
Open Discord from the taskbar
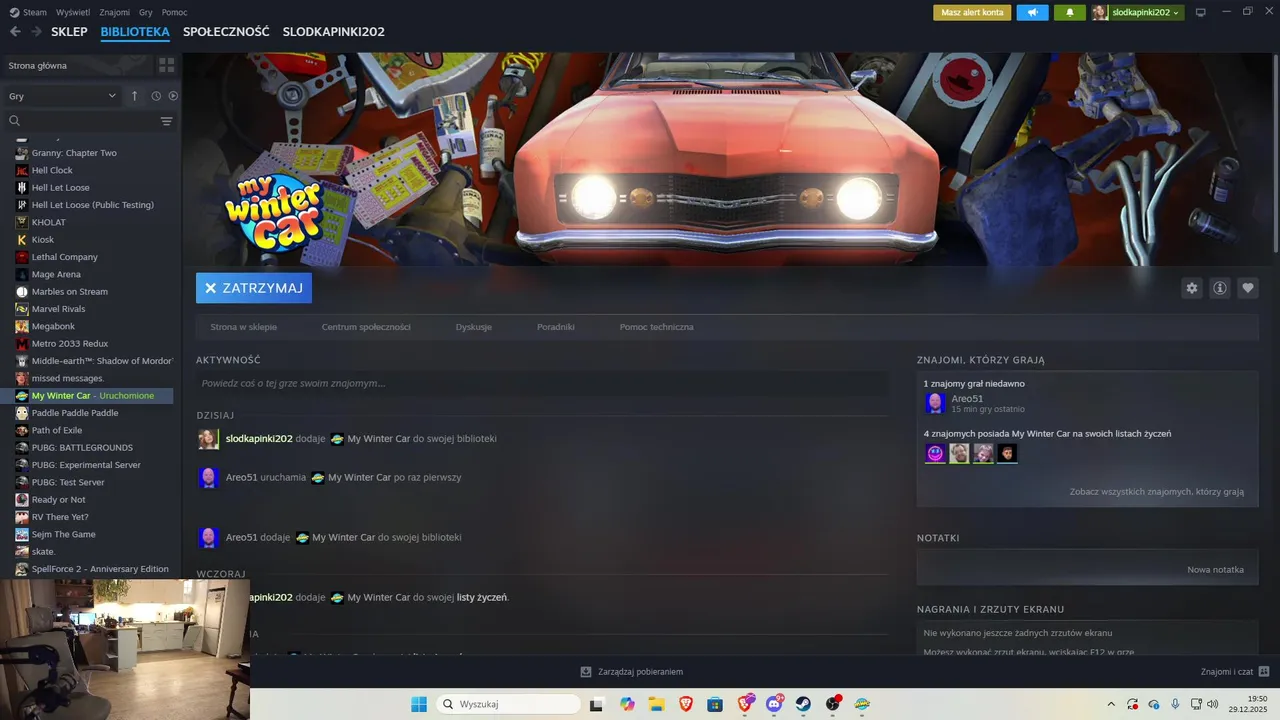pos(774,704)
